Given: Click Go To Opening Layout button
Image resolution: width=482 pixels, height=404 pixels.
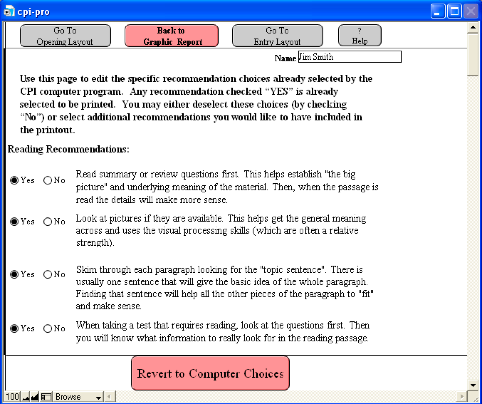Looking at the screenshot, I should coord(65,36).
